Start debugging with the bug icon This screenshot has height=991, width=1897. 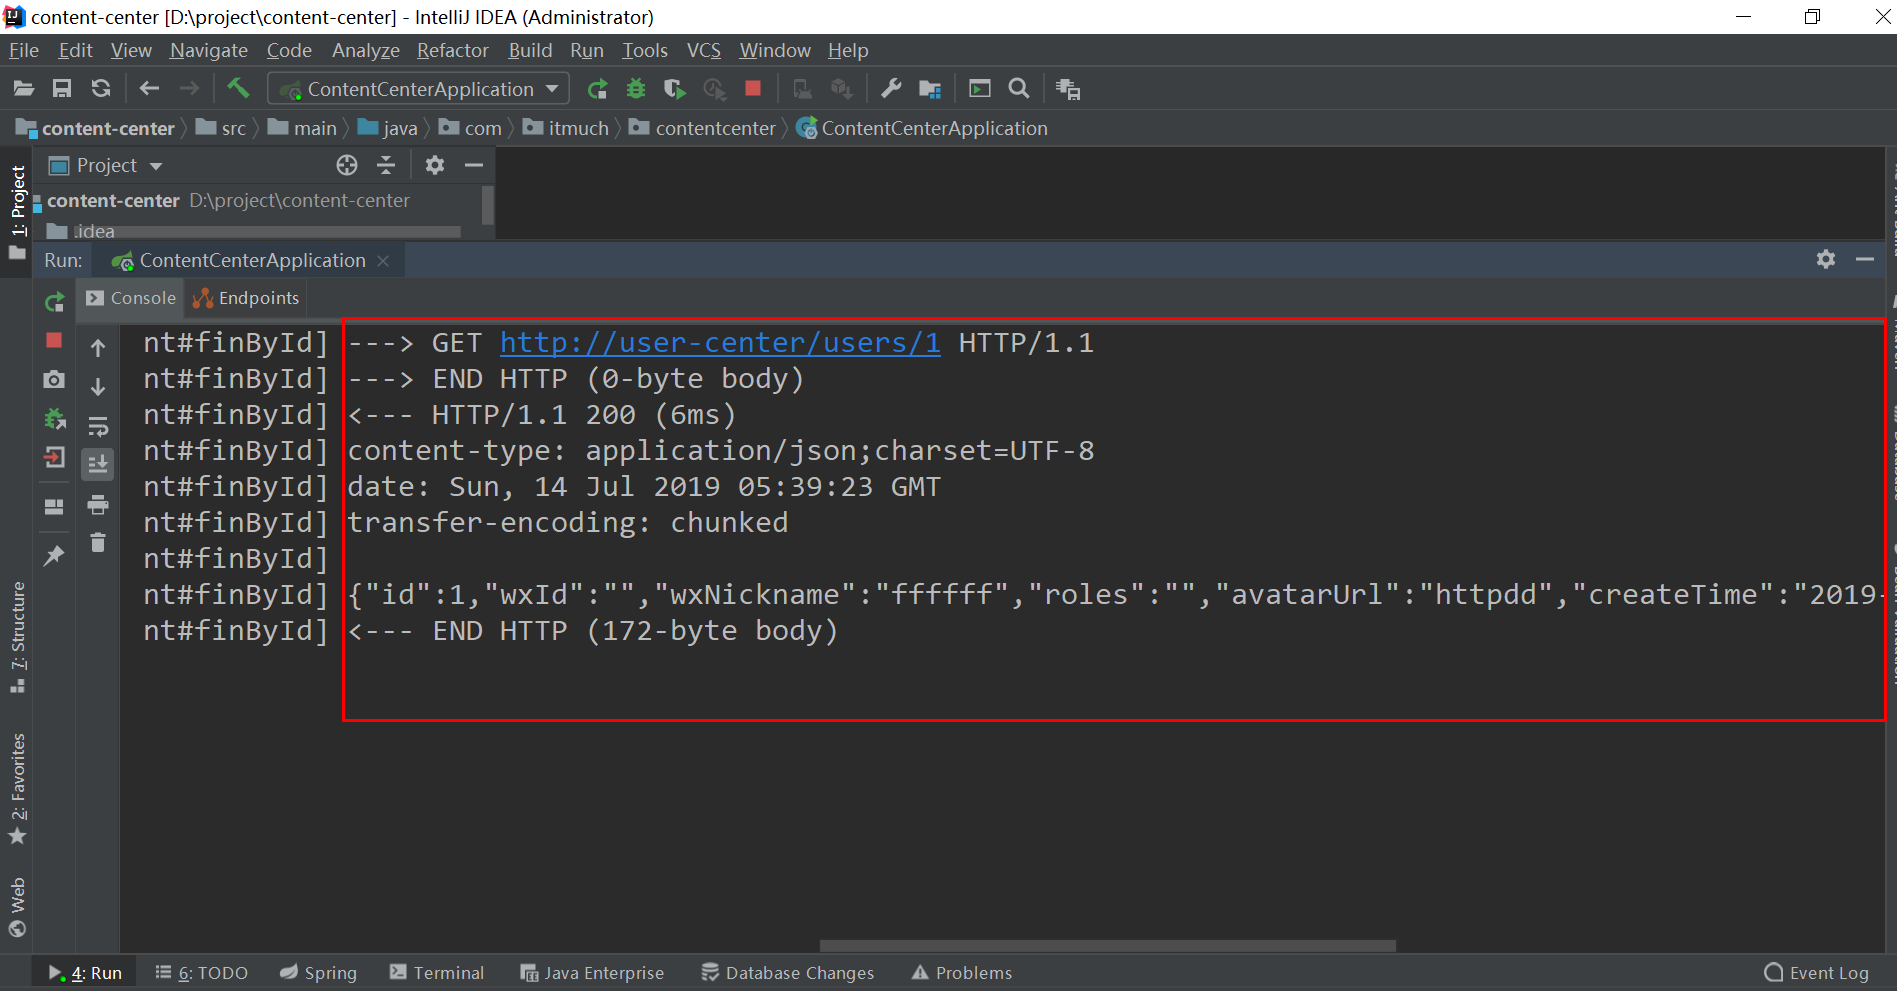(x=636, y=89)
